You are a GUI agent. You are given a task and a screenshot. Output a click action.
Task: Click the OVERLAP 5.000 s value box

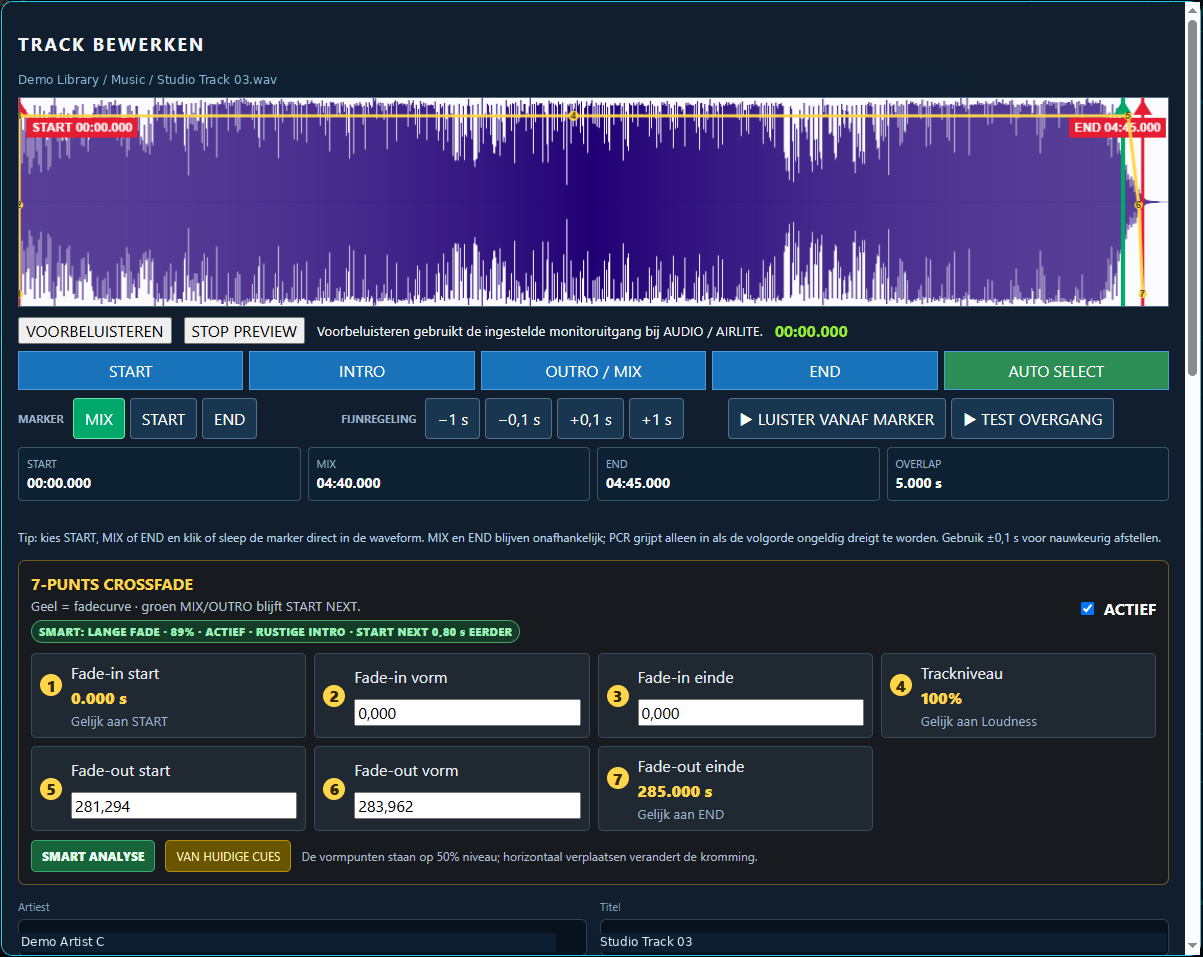point(1027,474)
